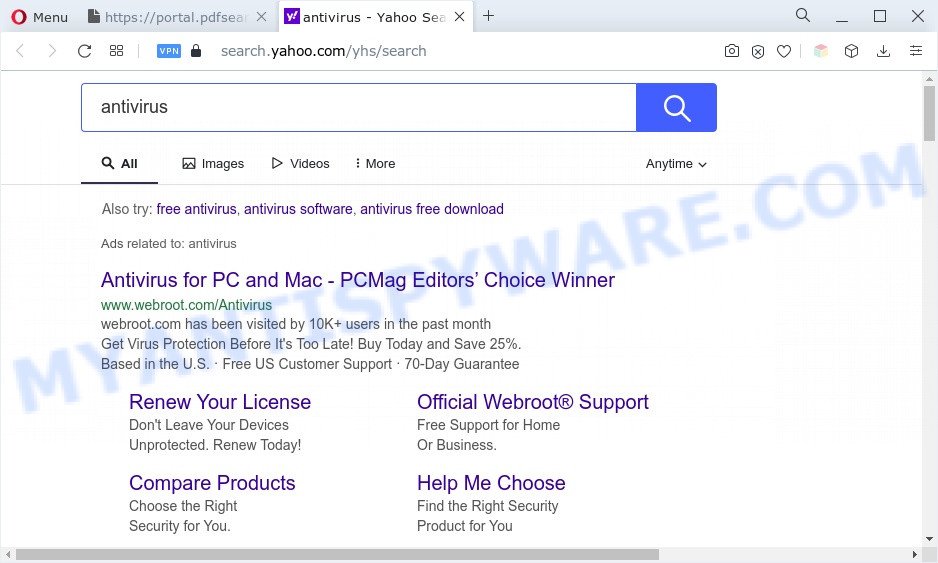The image size is (938, 563).
Task: Click the horizontal scrollbar right arrow
Action: click(x=914, y=555)
